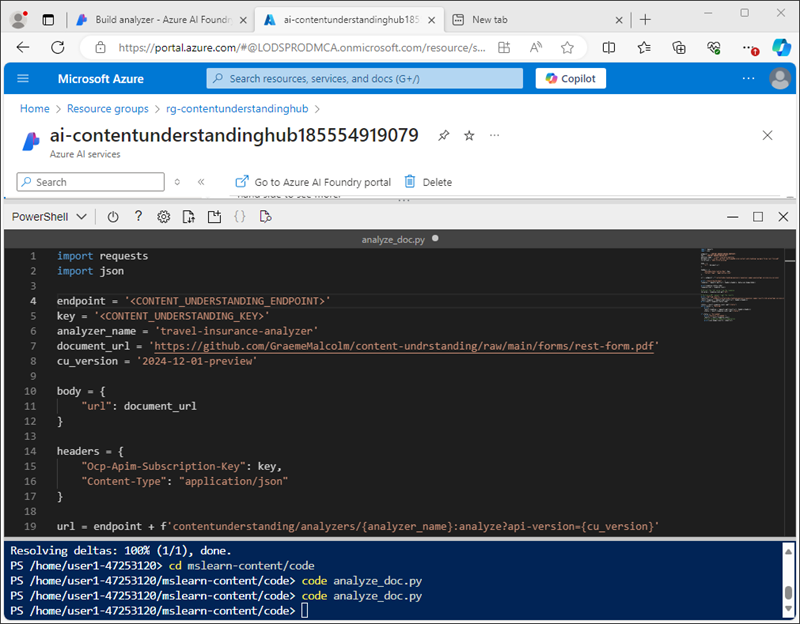Pin the resource to dashboard
This screenshot has width=800, height=624.
tap(443, 135)
